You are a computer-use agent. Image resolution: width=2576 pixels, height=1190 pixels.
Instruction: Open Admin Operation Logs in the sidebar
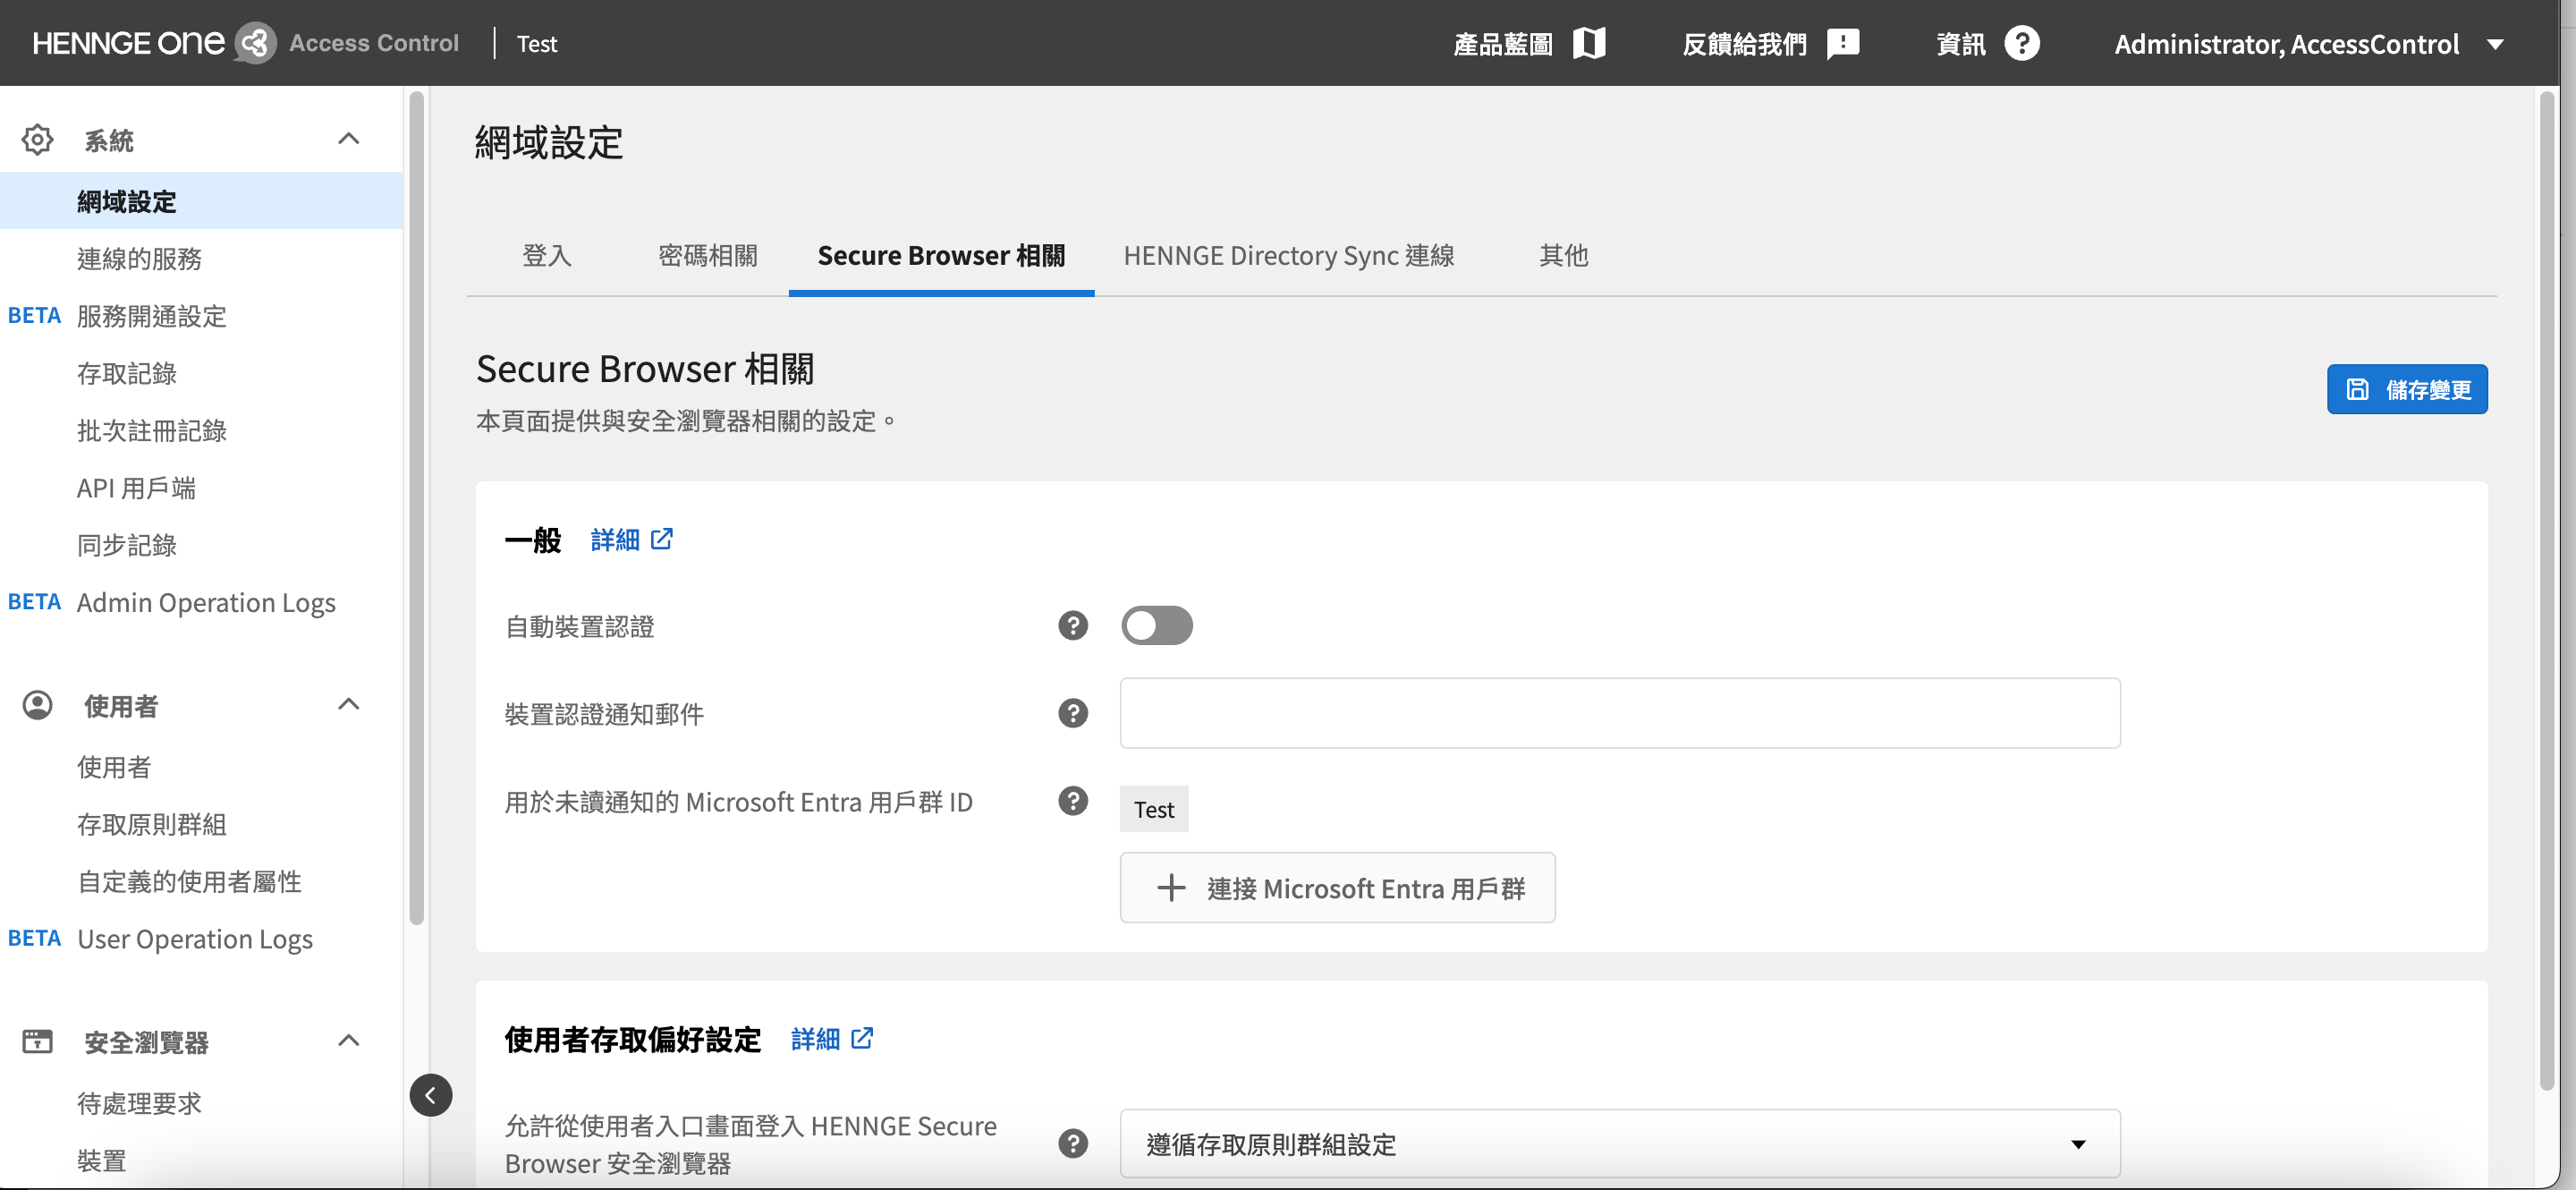click(x=206, y=602)
